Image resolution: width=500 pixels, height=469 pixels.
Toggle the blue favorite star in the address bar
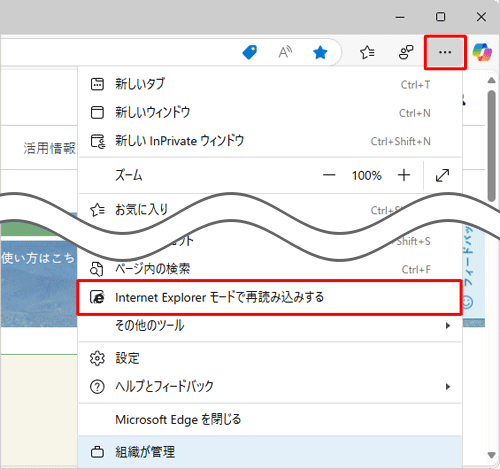click(320, 52)
